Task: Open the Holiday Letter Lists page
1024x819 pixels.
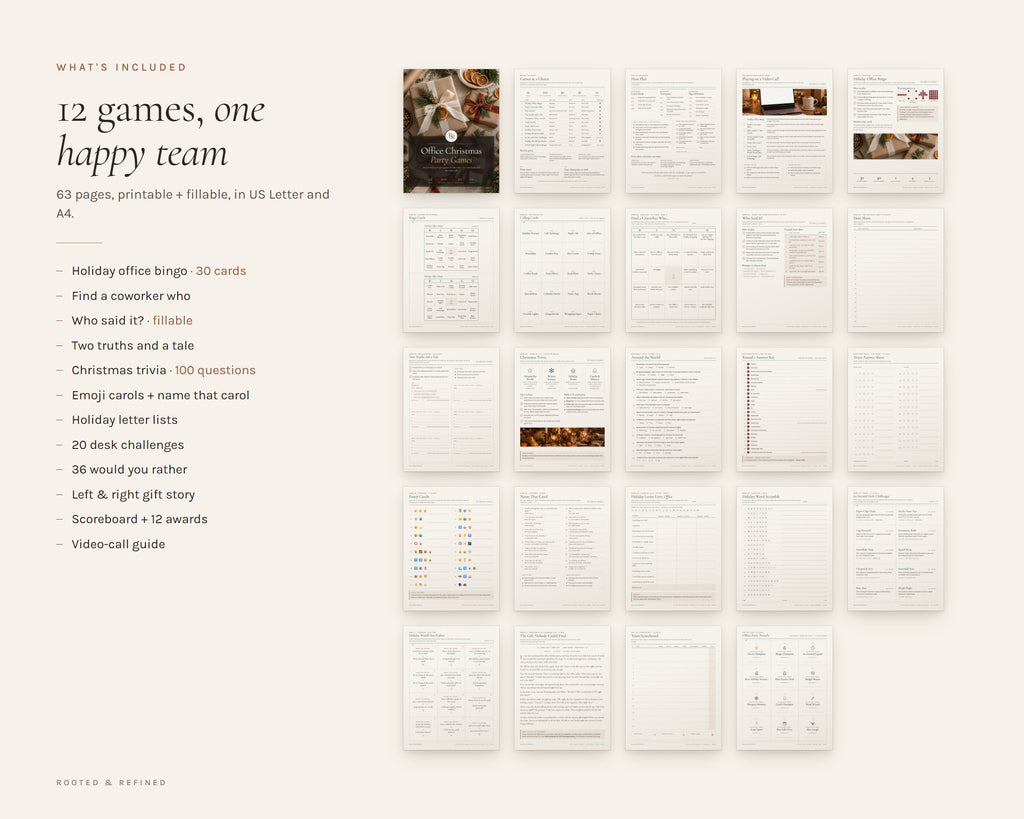Action: tap(673, 549)
